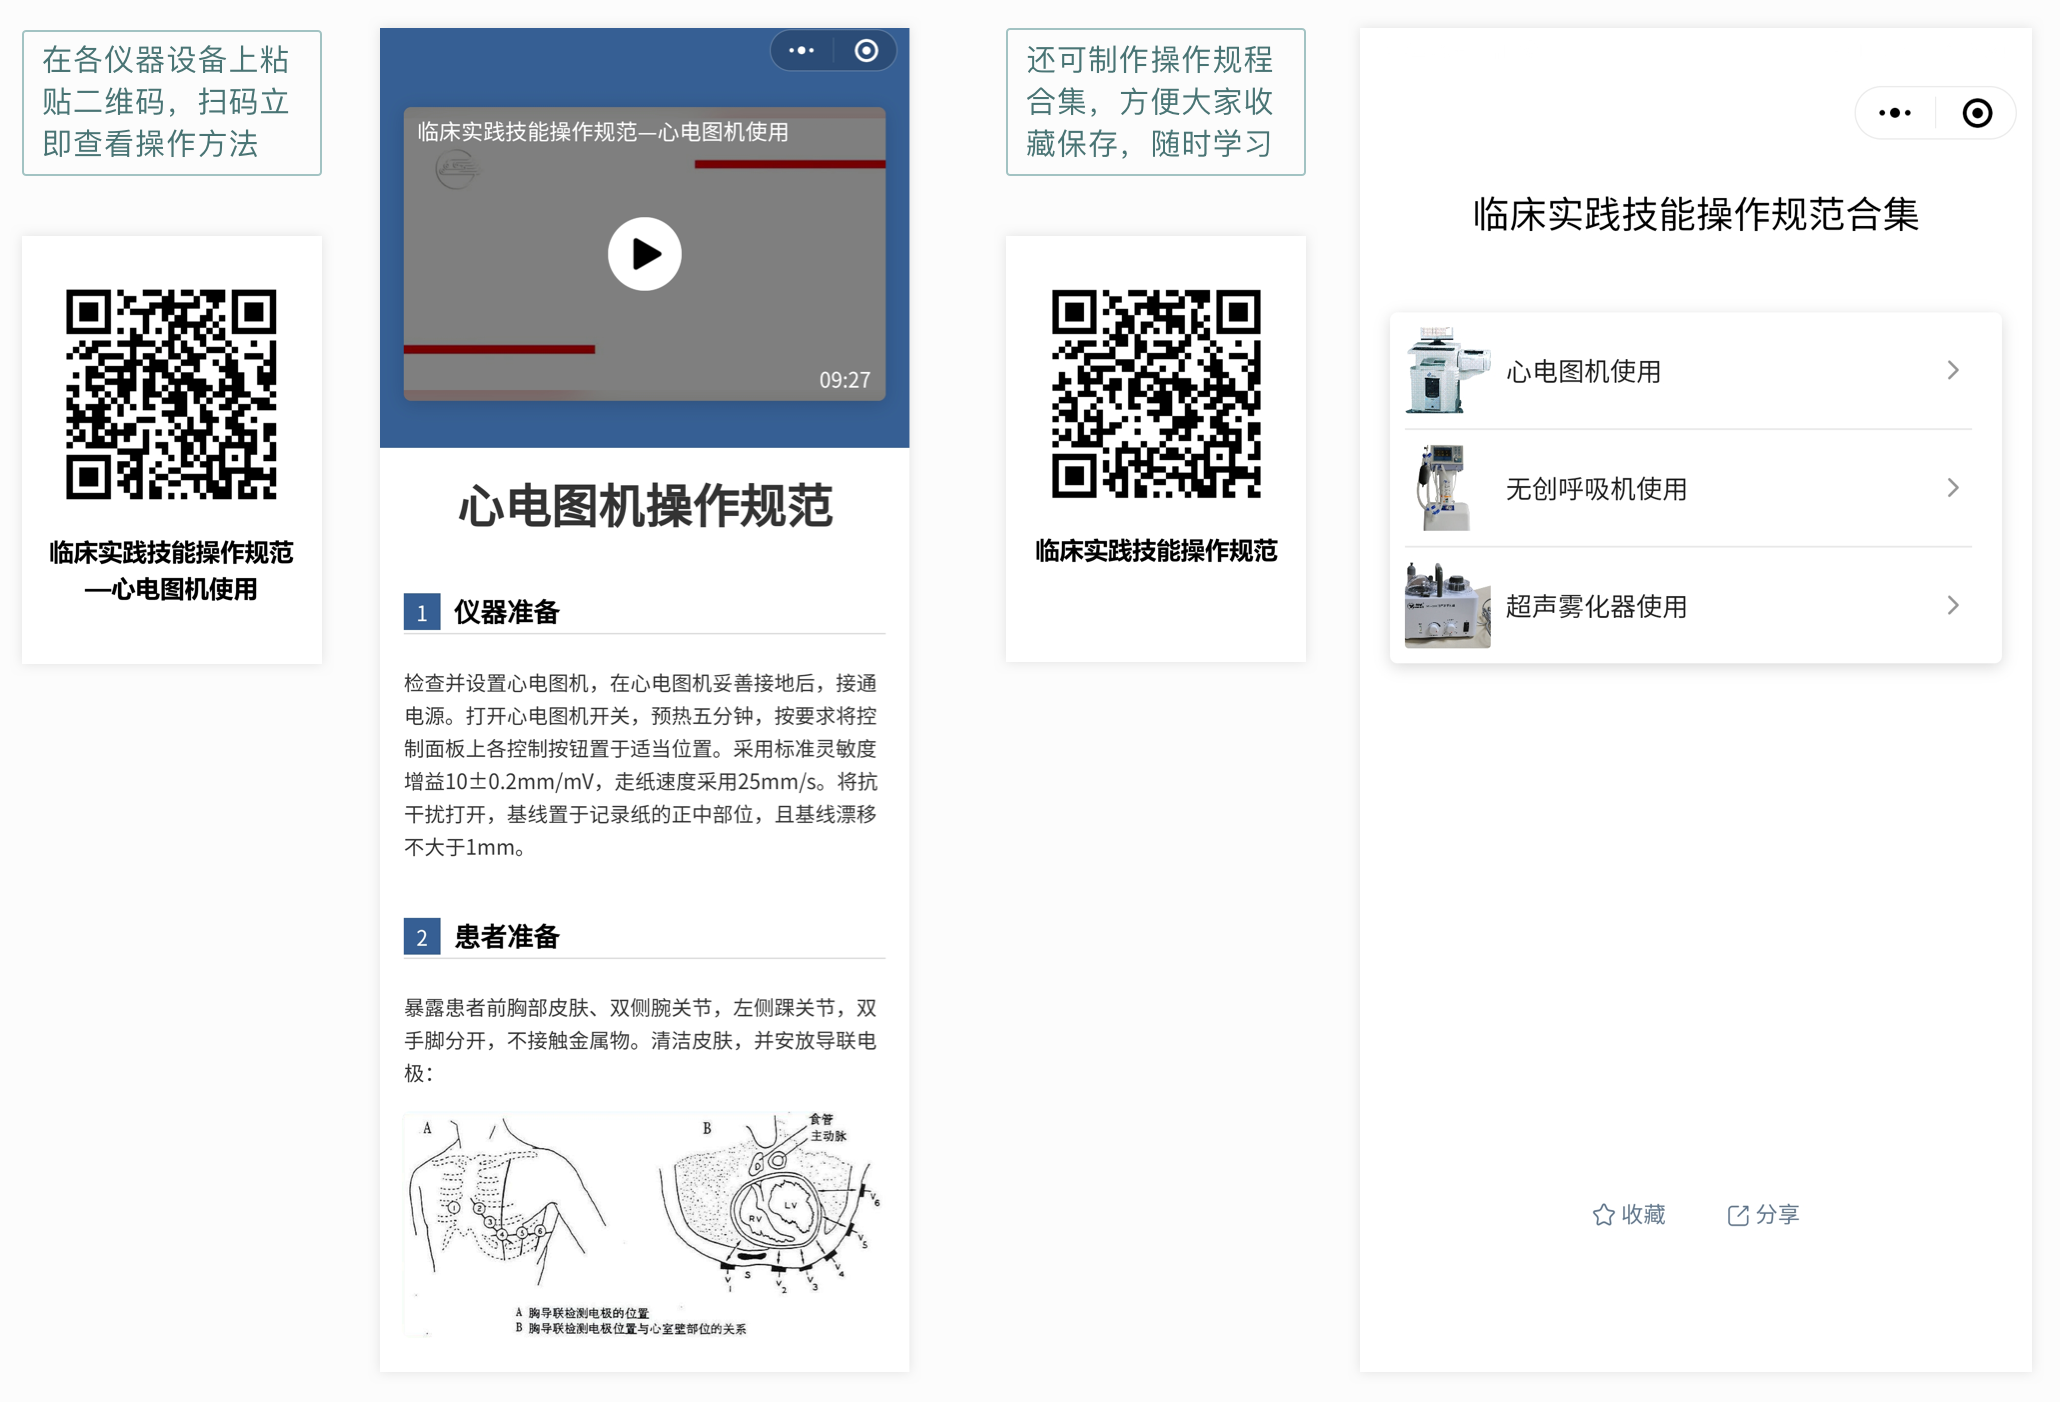Click the chest lead electrode placement diagram
Viewport: 2060px width, 1402px height.
pyautogui.click(x=644, y=1224)
